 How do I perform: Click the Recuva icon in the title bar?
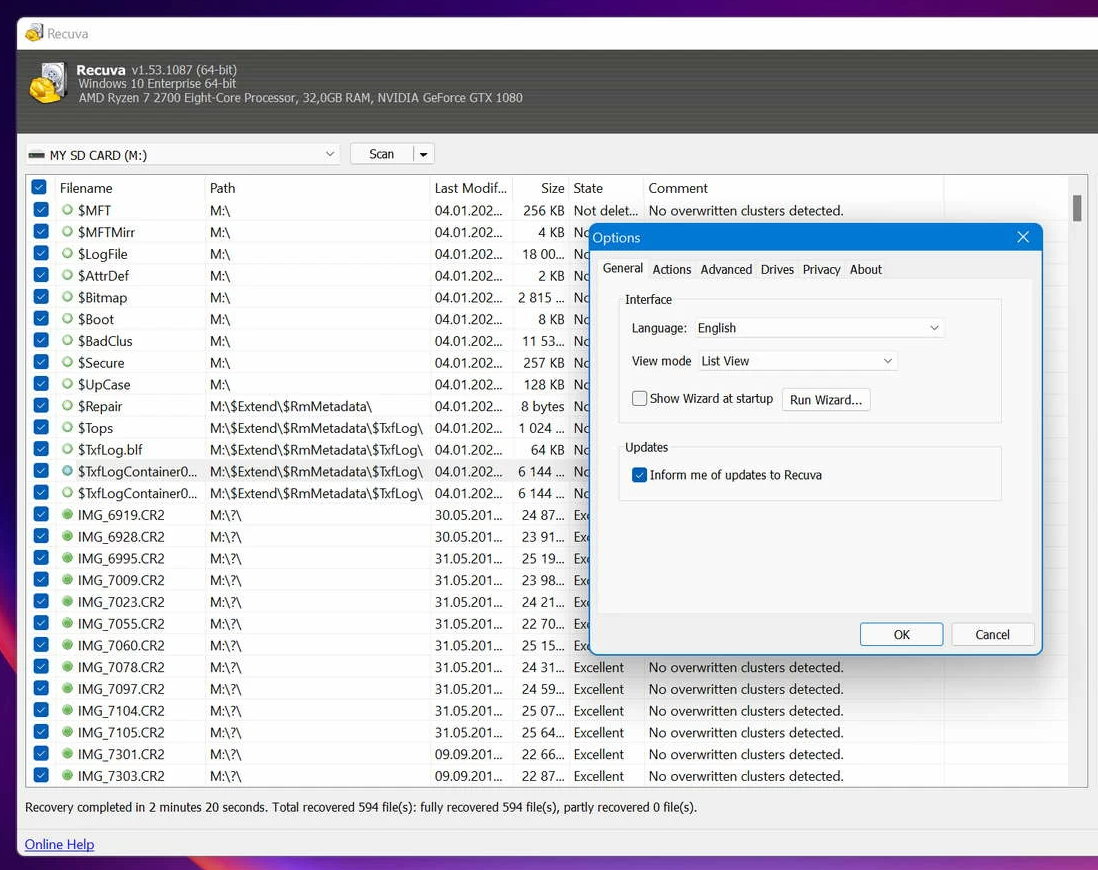[x=34, y=33]
